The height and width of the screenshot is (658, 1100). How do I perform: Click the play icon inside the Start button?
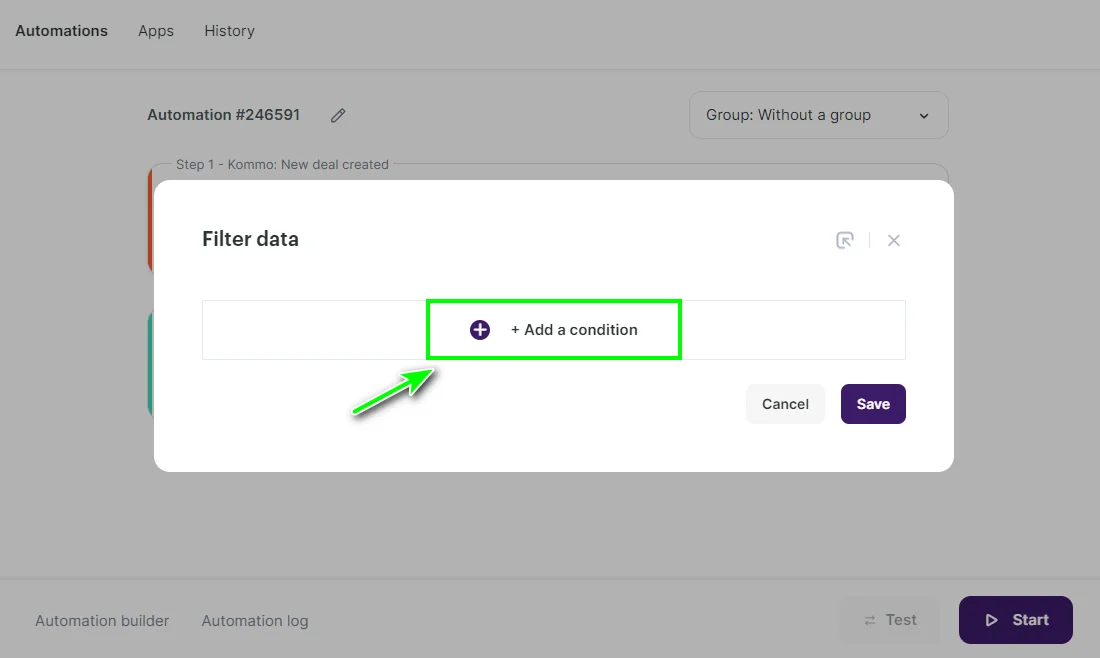pos(993,620)
